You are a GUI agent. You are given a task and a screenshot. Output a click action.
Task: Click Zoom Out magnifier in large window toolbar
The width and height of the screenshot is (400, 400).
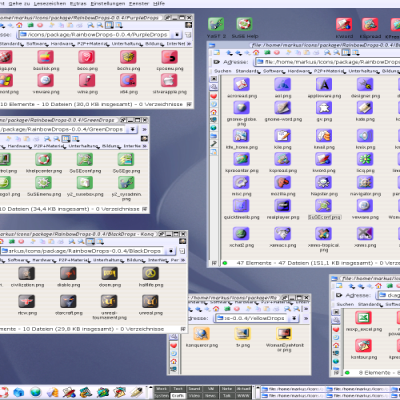coord(337,53)
